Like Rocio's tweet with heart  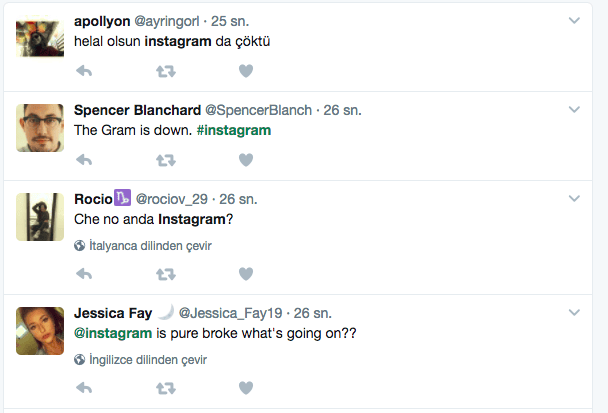246,273
